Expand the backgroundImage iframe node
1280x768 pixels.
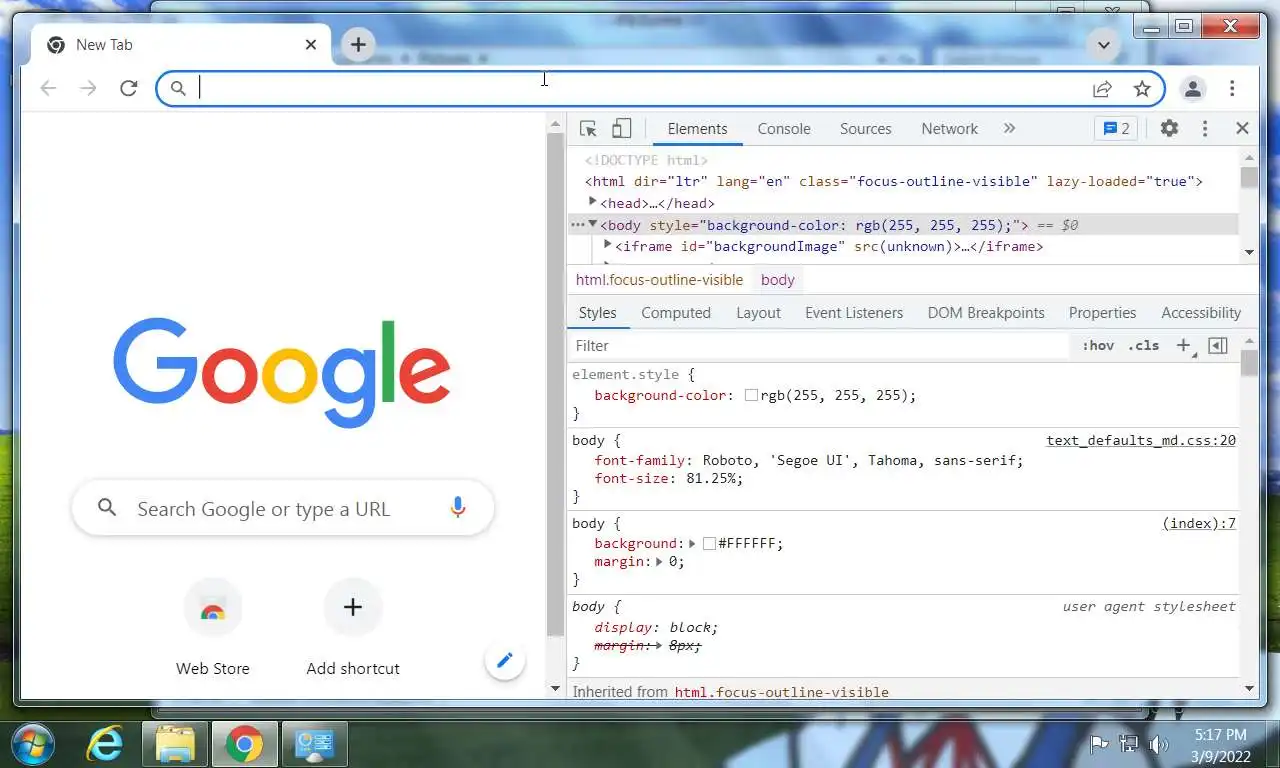click(608, 245)
